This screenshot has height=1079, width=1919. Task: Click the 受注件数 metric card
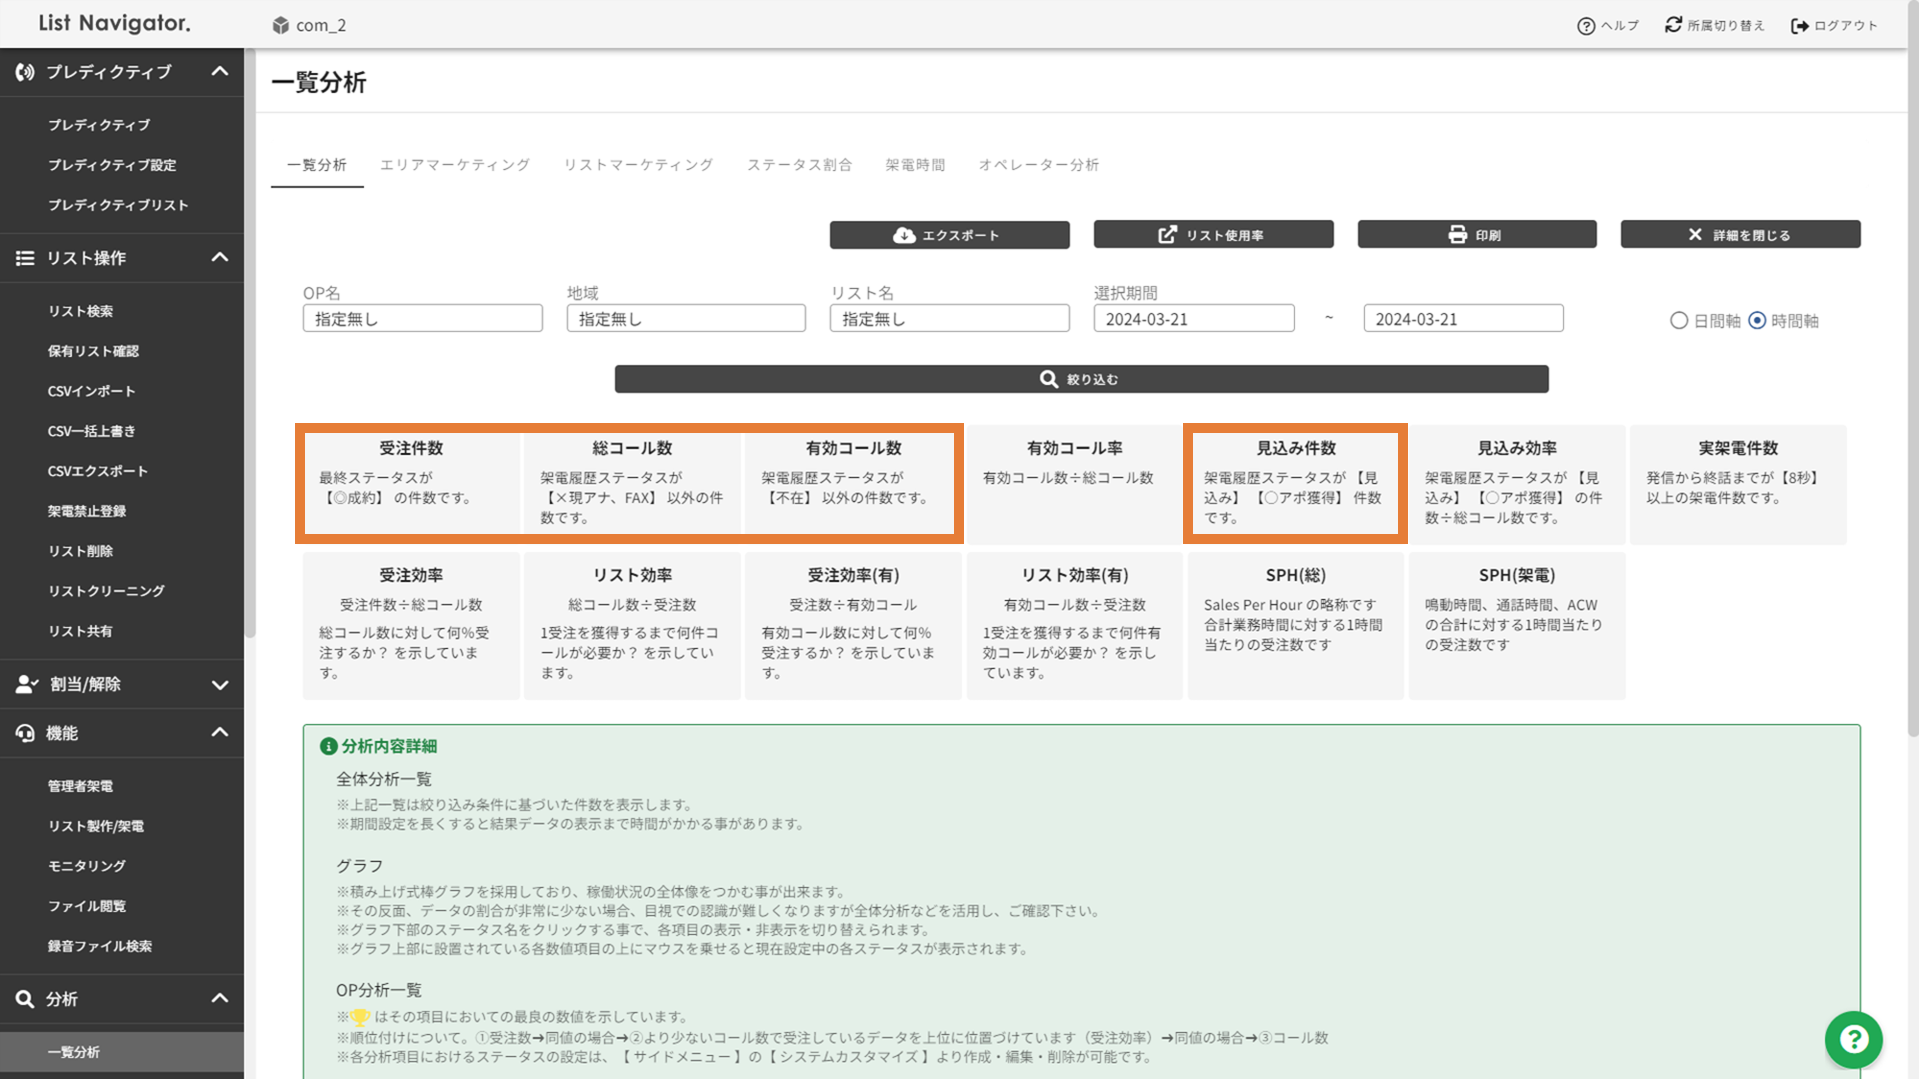click(x=411, y=483)
